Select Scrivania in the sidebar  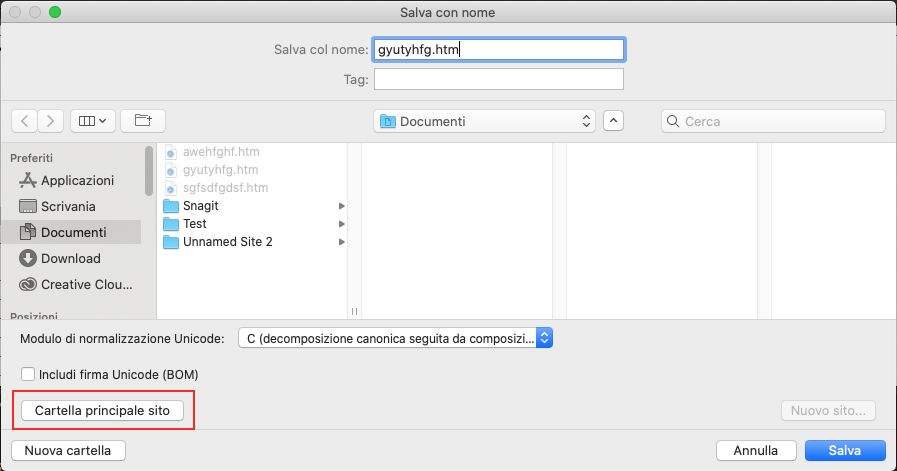[68, 207]
